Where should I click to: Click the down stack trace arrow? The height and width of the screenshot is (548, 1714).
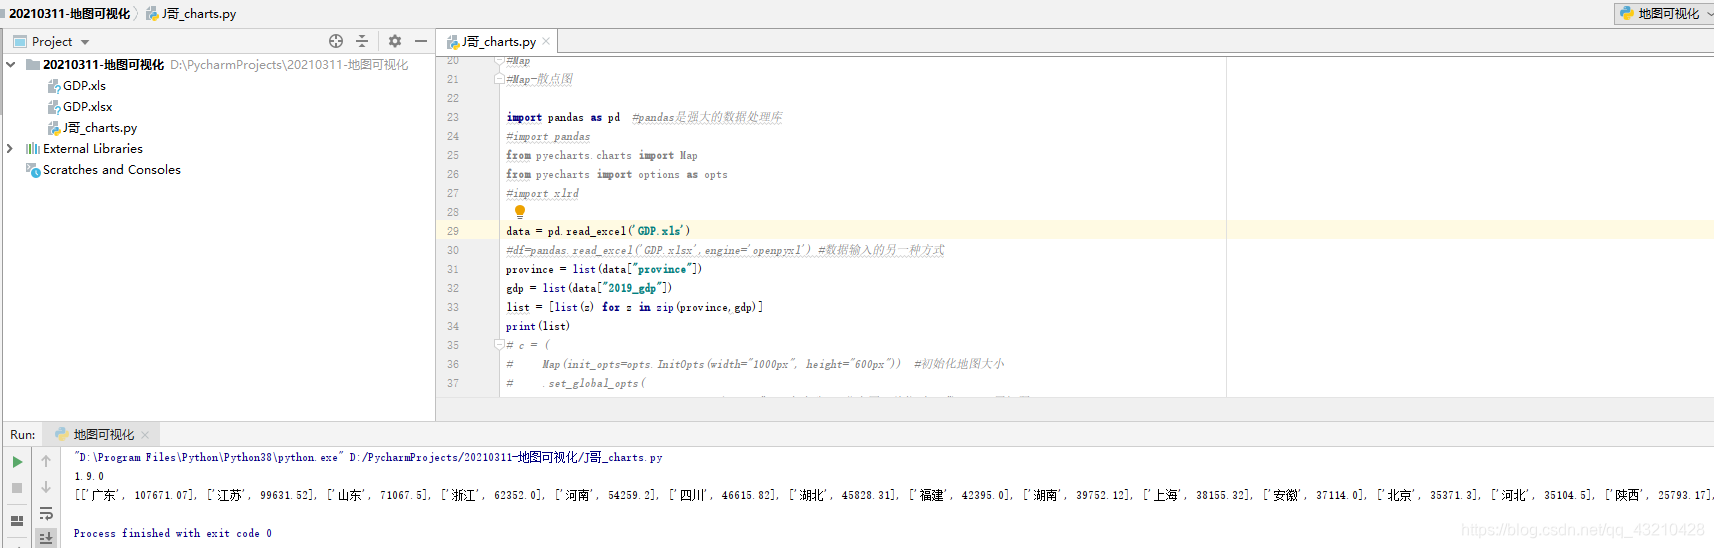pos(46,487)
